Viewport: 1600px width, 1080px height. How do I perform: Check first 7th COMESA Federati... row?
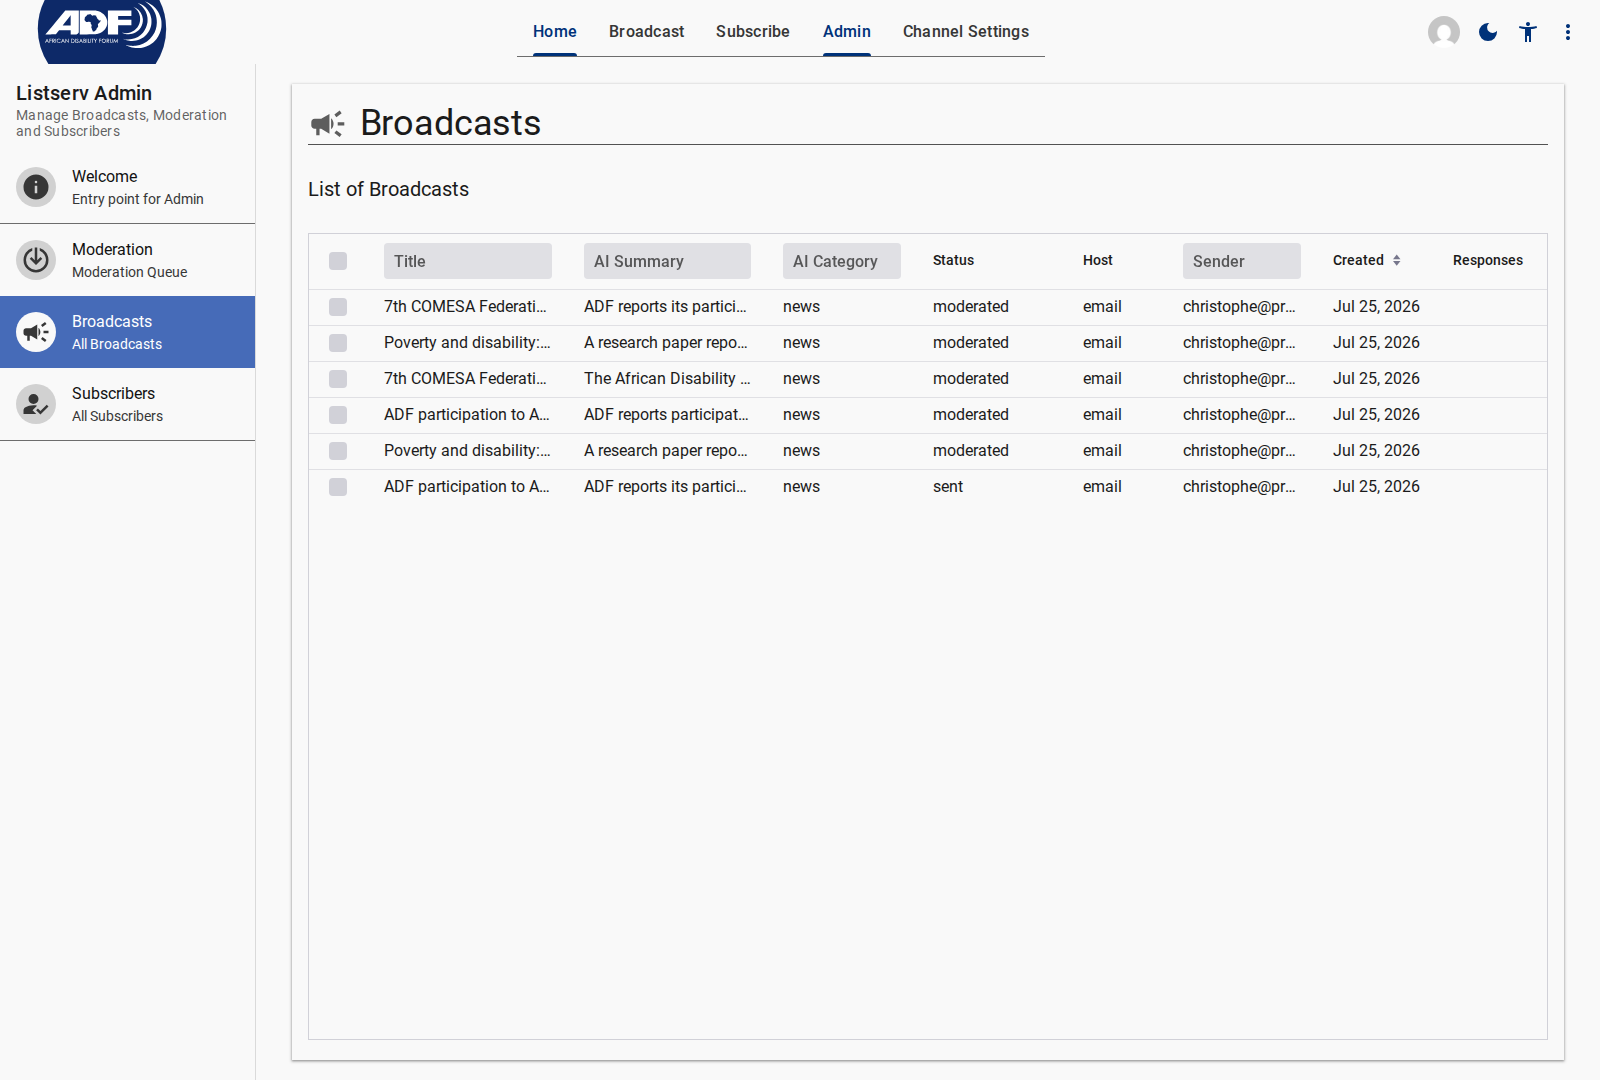[x=338, y=307]
